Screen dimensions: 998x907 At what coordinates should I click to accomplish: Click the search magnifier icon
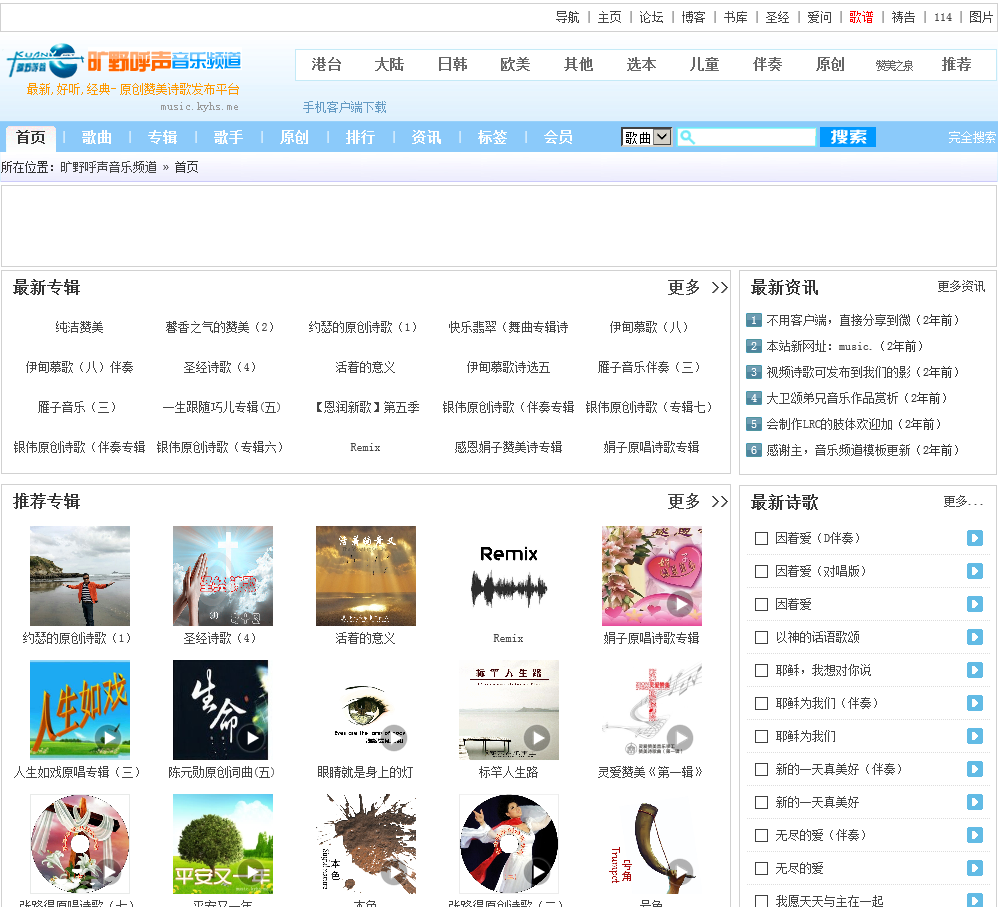pyautogui.click(x=687, y=137)
